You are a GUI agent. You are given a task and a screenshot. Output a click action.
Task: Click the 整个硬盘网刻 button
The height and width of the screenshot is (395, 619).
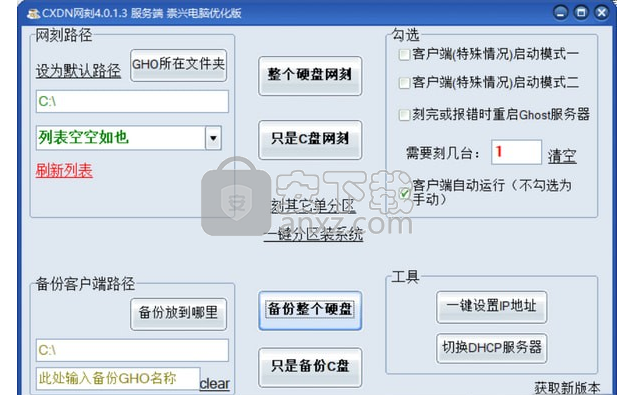[x=310, y=76]
